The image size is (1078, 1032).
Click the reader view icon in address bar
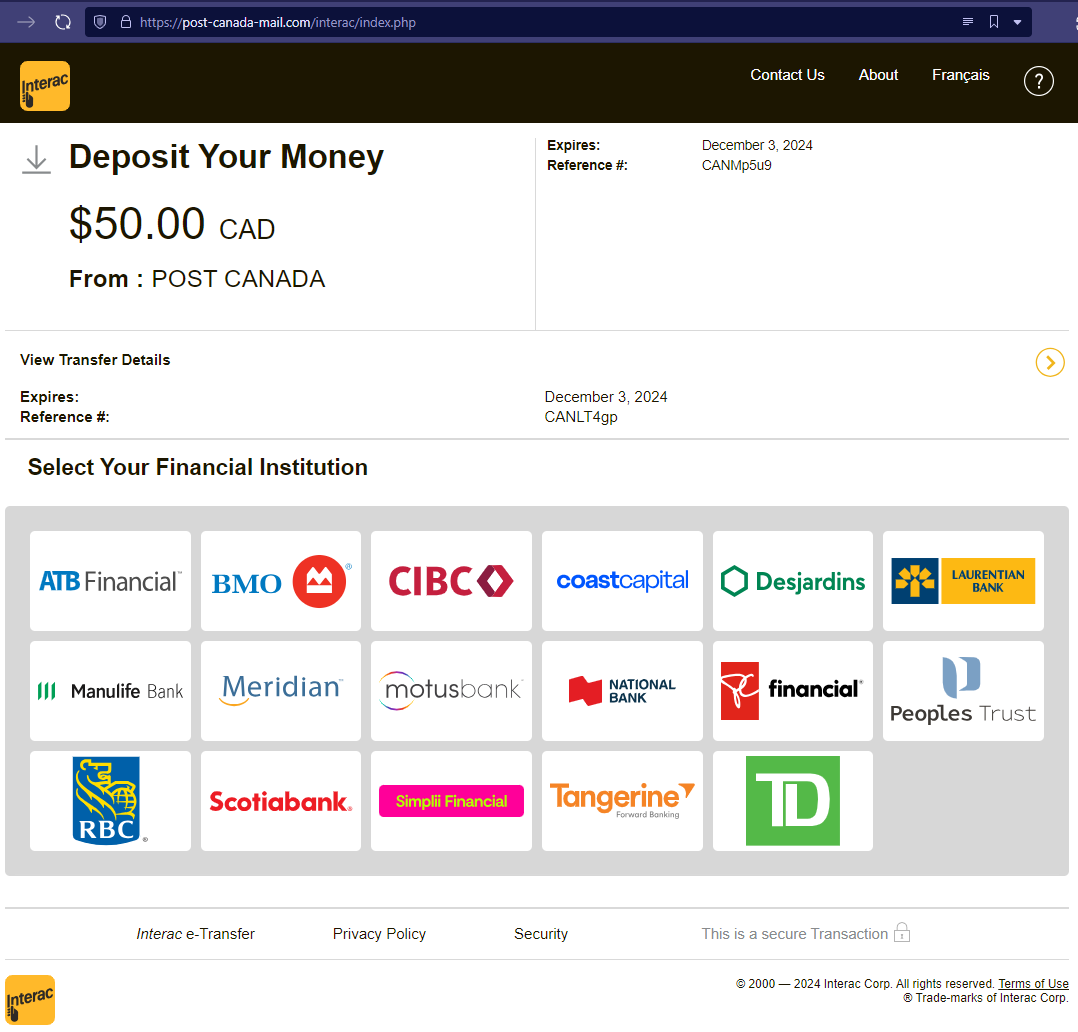click(967, 22)
